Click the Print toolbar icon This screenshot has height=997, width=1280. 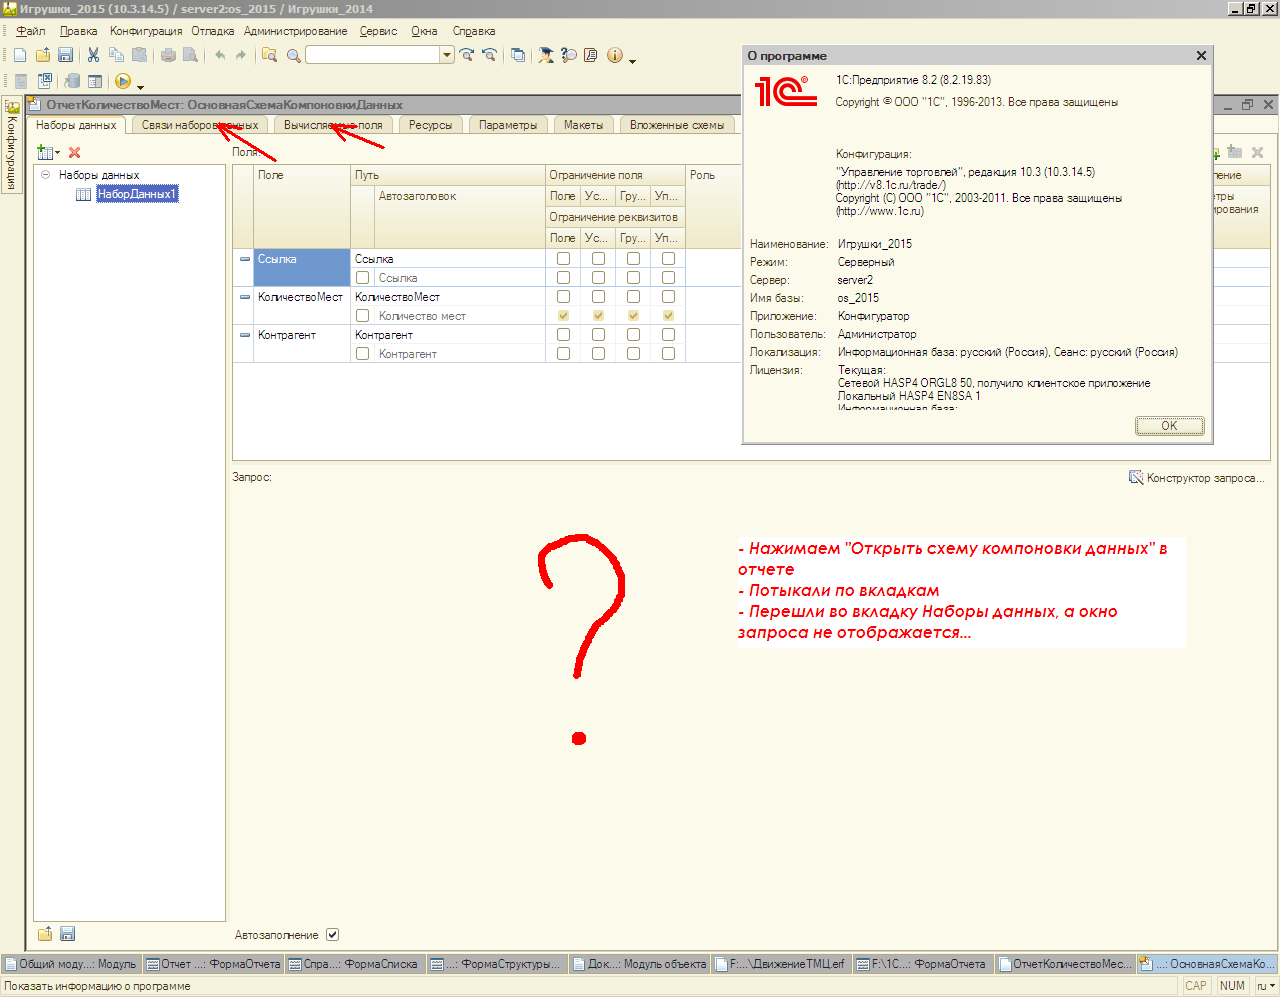168,55
